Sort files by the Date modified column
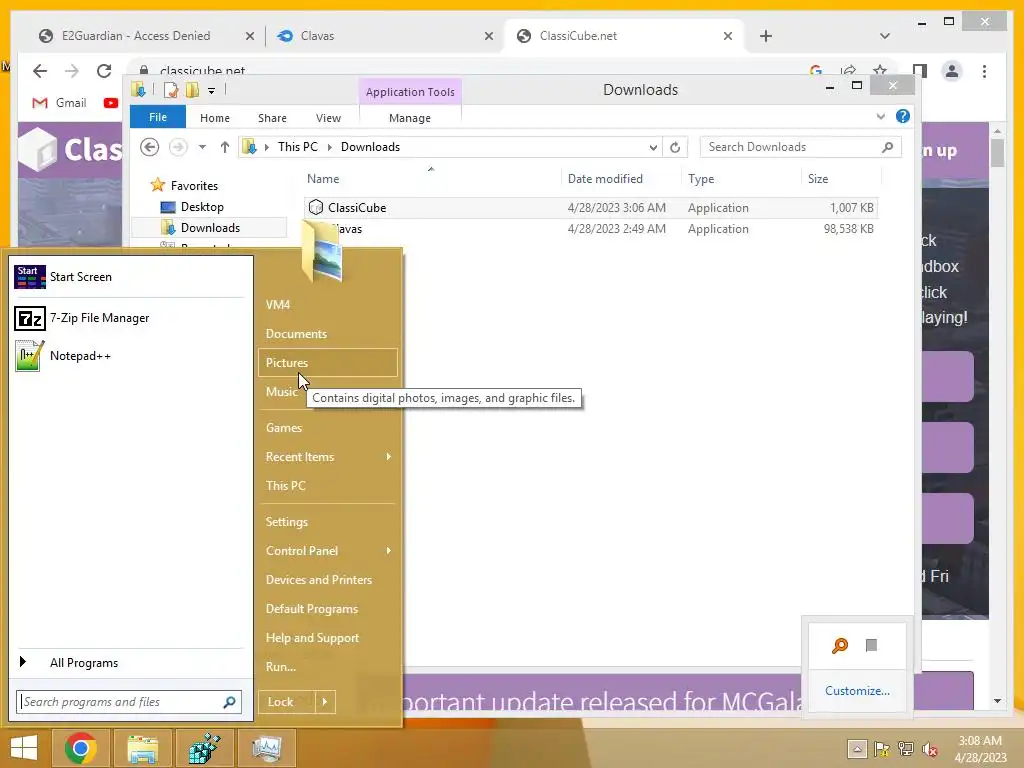The image size is (1024, 768). 620,179
